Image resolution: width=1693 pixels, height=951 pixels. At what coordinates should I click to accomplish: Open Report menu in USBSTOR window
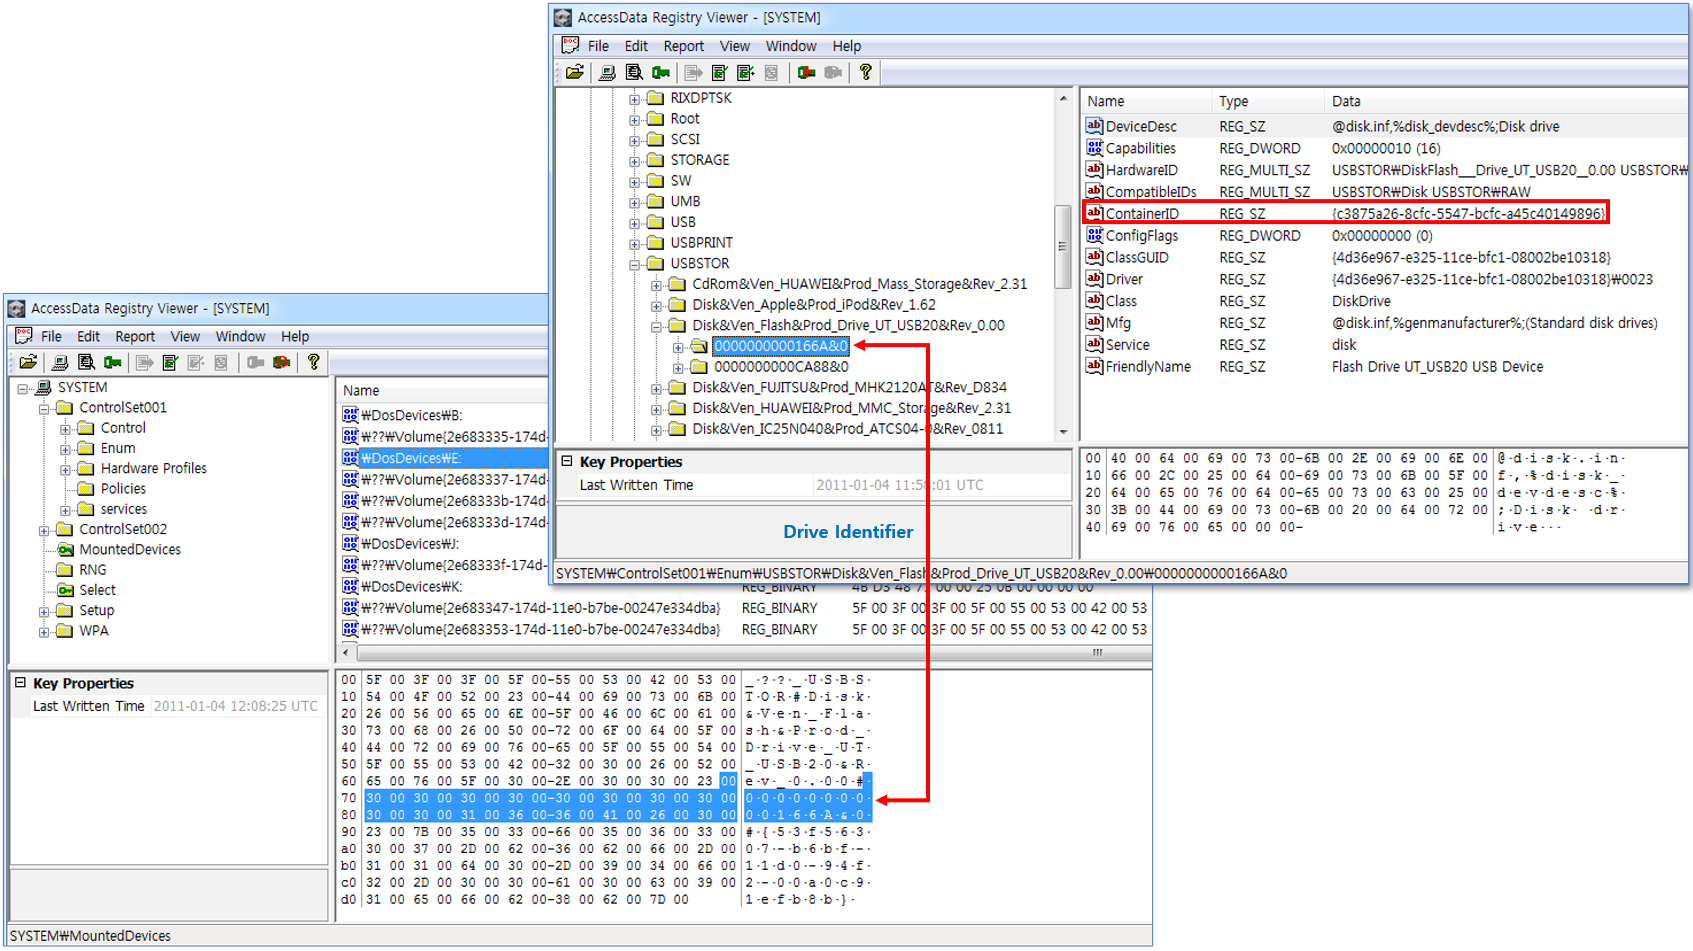tap(683, 46)
